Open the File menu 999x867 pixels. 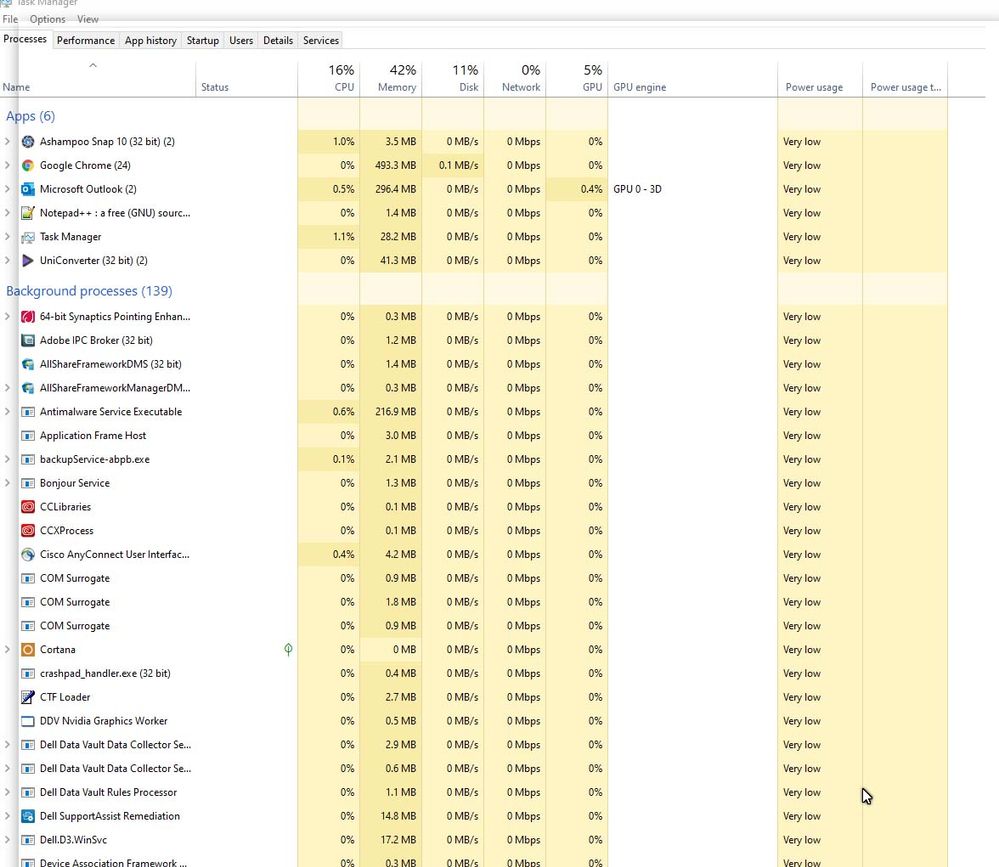pyautogui.click(x=10, y=19)
